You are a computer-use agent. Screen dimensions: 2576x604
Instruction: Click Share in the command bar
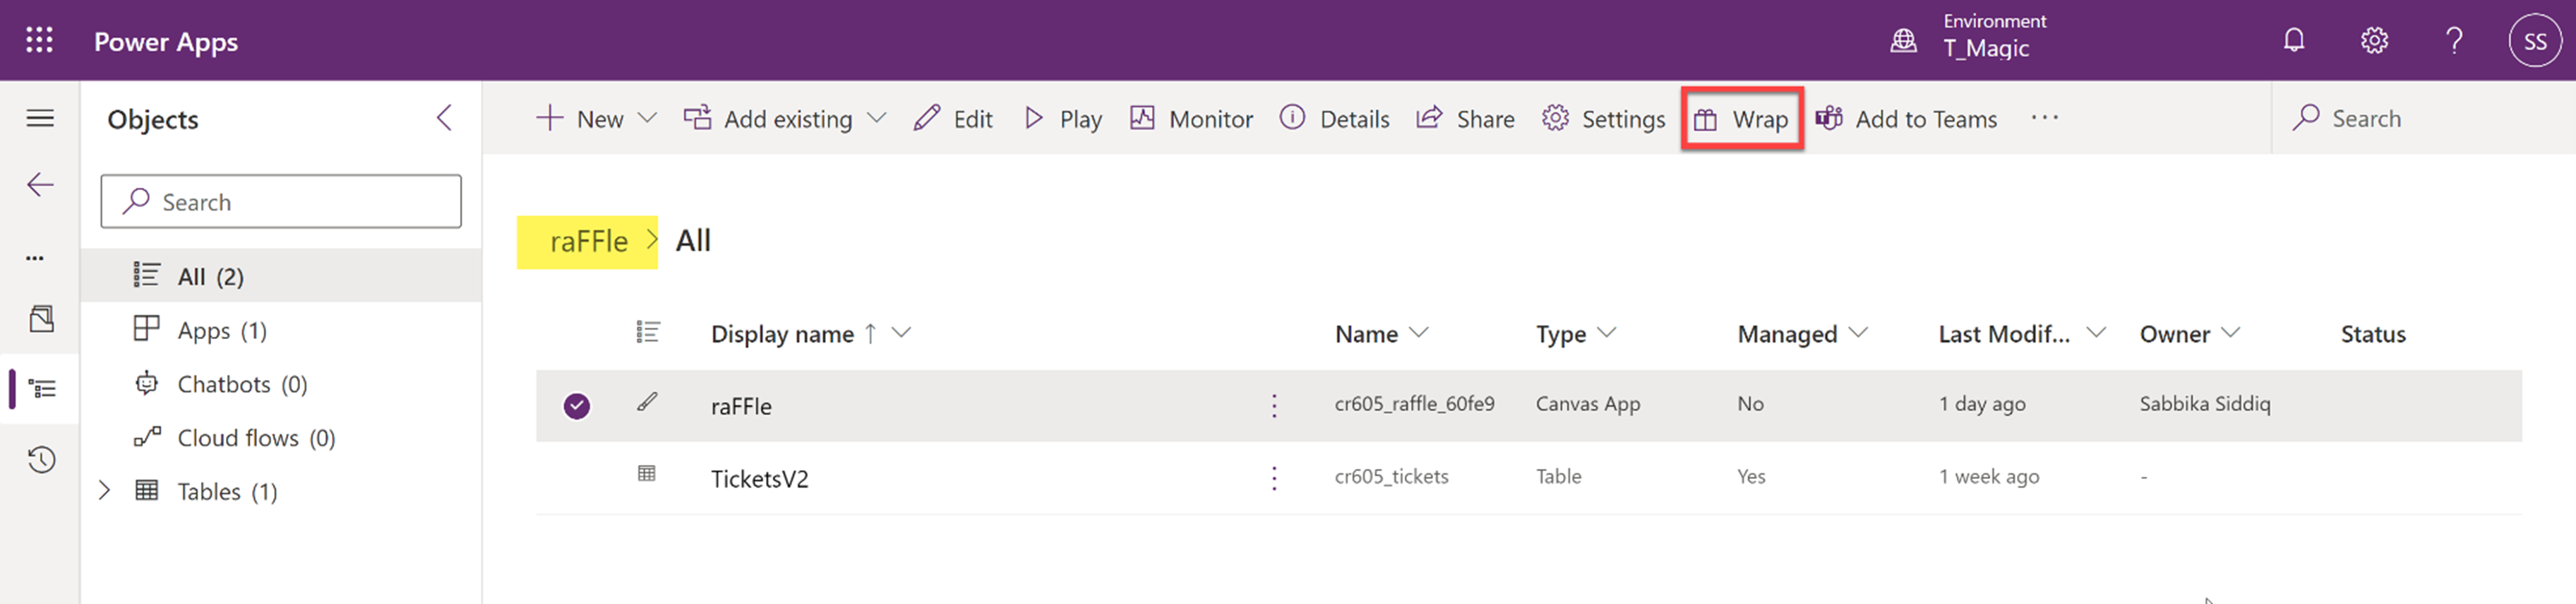click(x=1465, y=118)
